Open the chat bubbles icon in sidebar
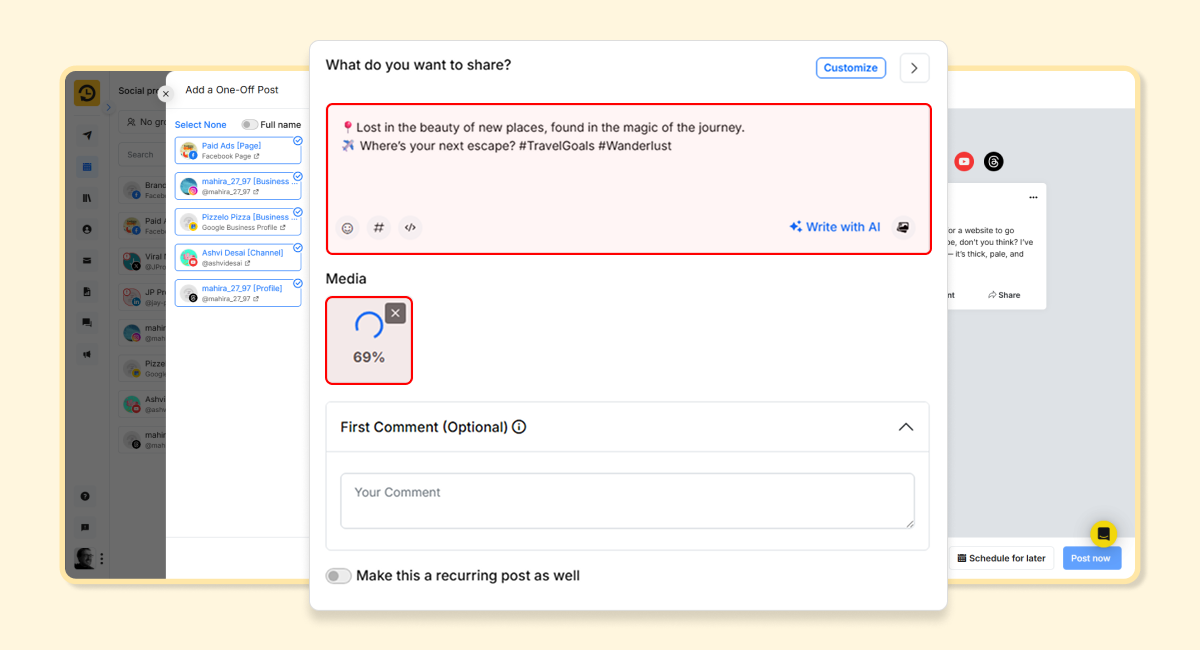1200x650 pixels. [x=87, y=323]
